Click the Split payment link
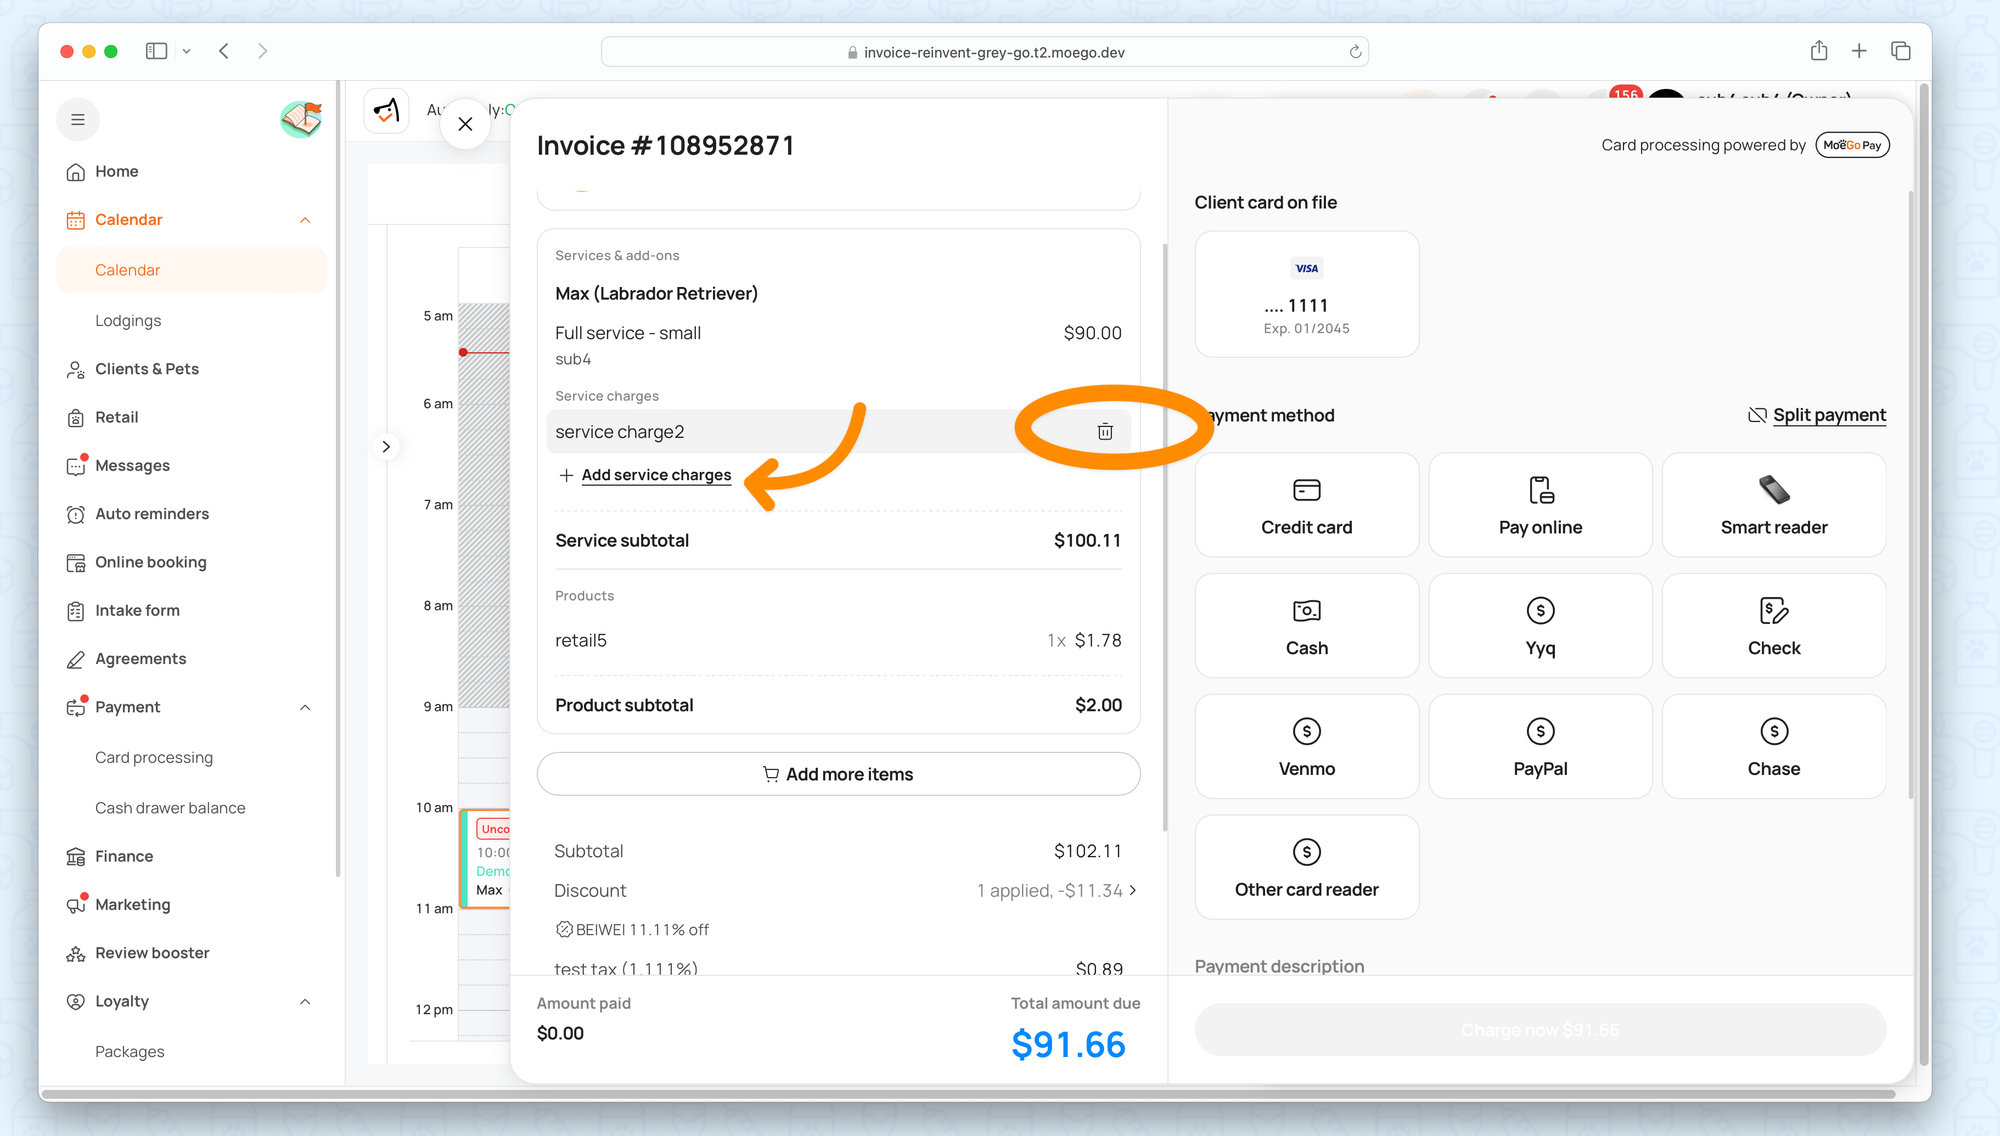Screen dimensions: 2000x1136 click(1828, 415)
